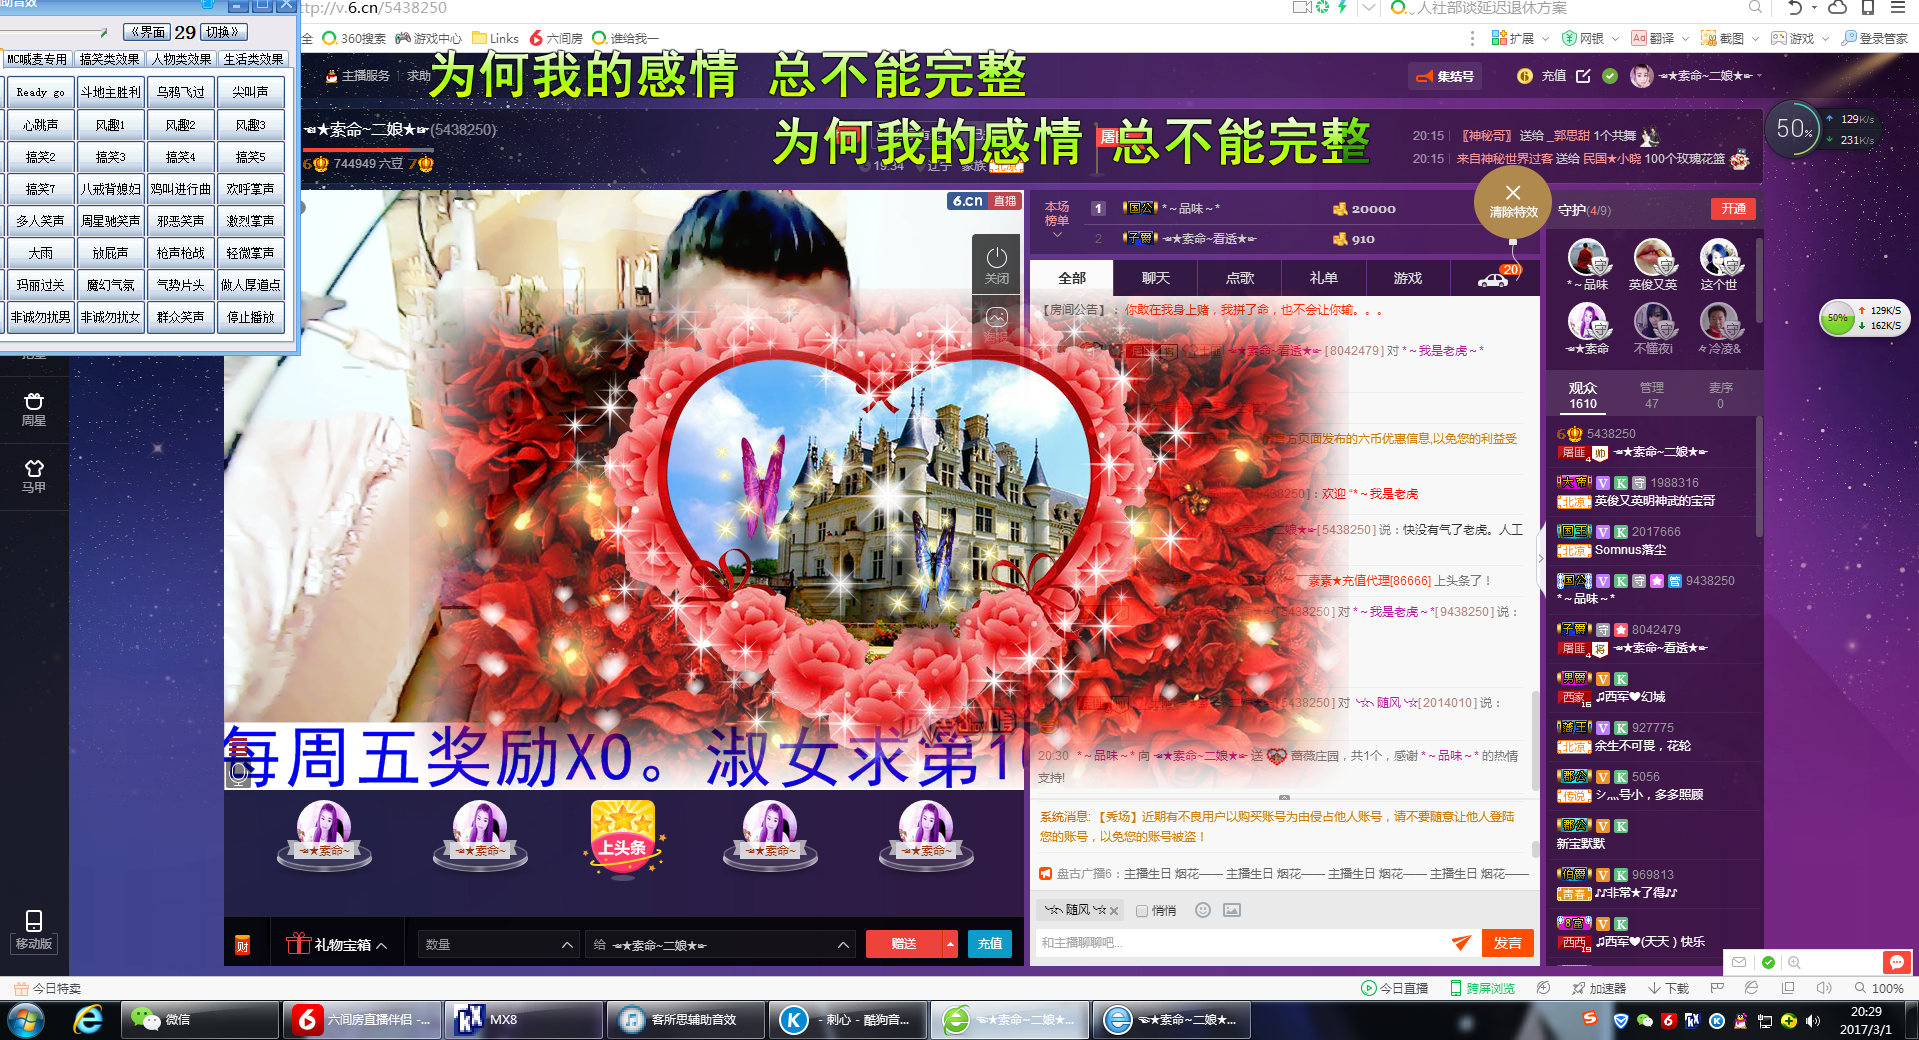The width and height of the screenshot is (1919, 1040).
Task: Expand the 网银 dropdown arrow
Action: pos(1616,38)
